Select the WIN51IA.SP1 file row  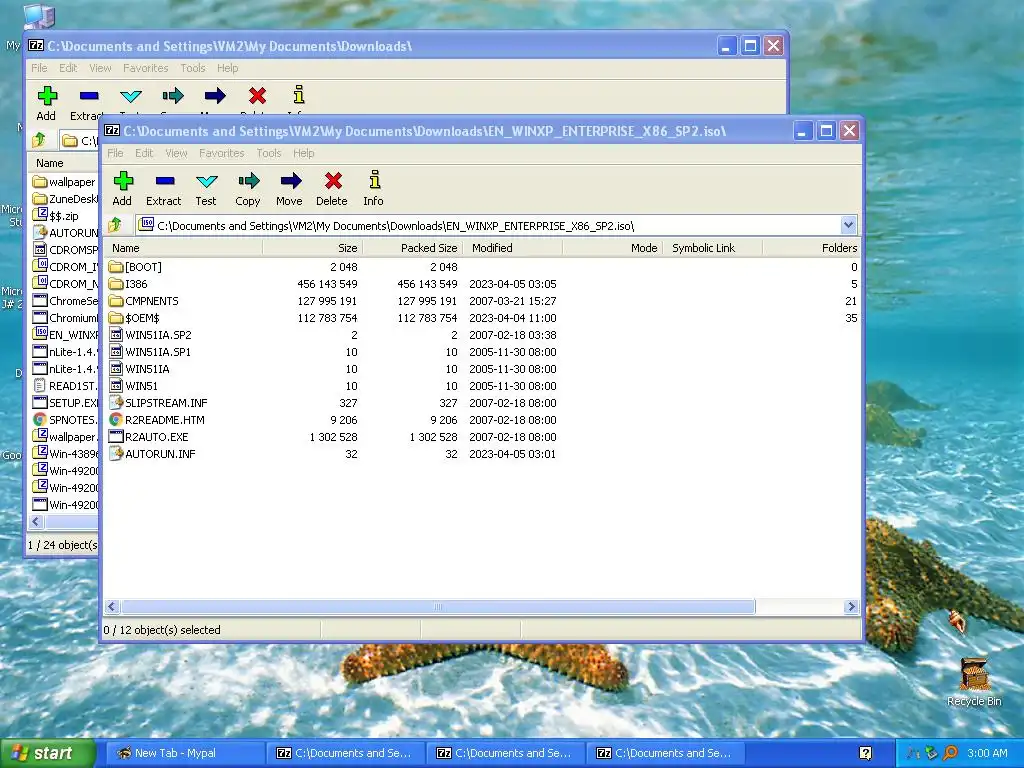tap(483, 352)
